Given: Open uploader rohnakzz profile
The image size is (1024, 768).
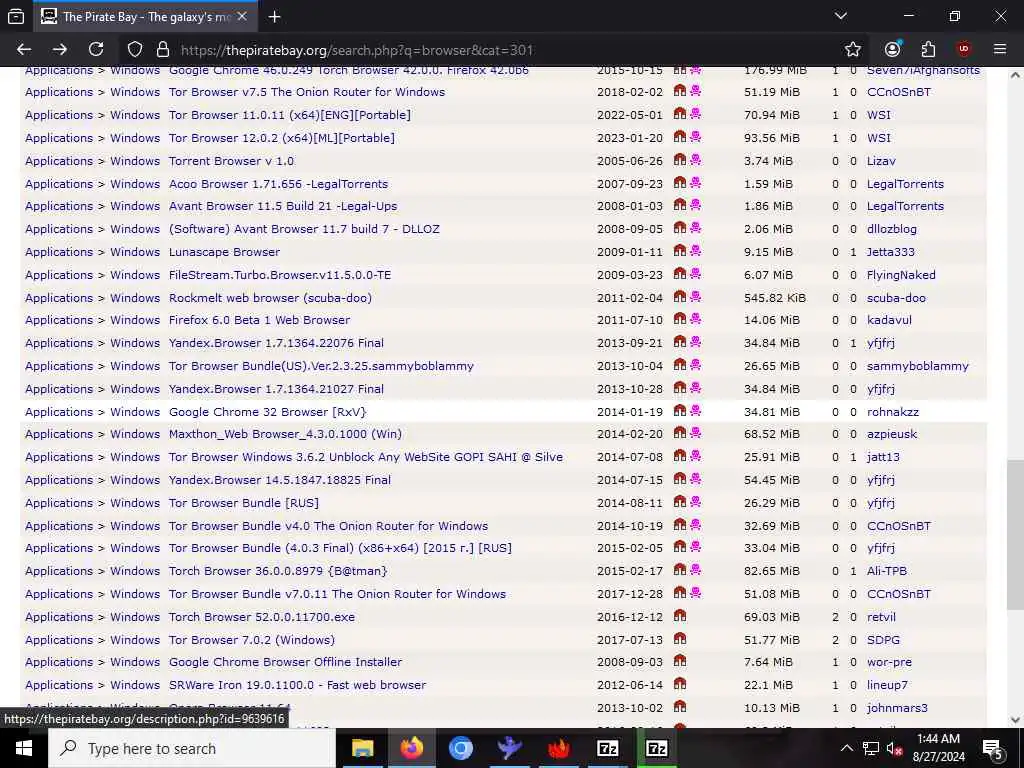Looking at the screenshot, I should 892,412.
